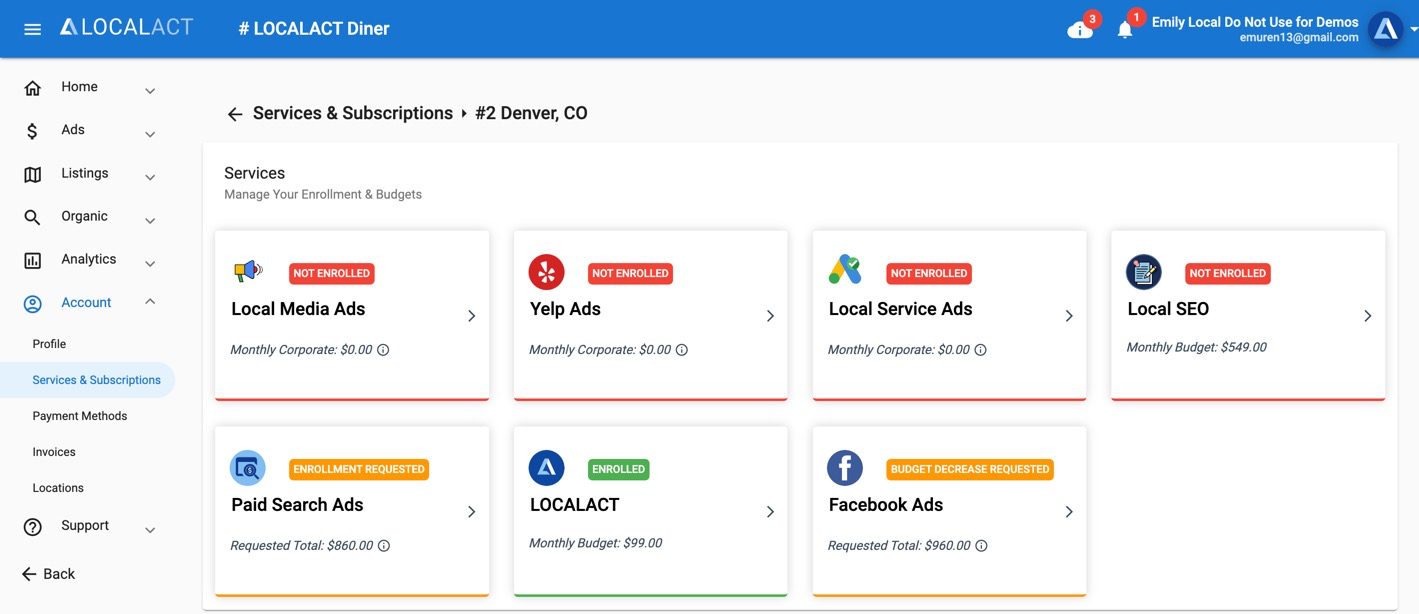Click Yelp Ads card title
1419x614 pixels.
[565, 309]
